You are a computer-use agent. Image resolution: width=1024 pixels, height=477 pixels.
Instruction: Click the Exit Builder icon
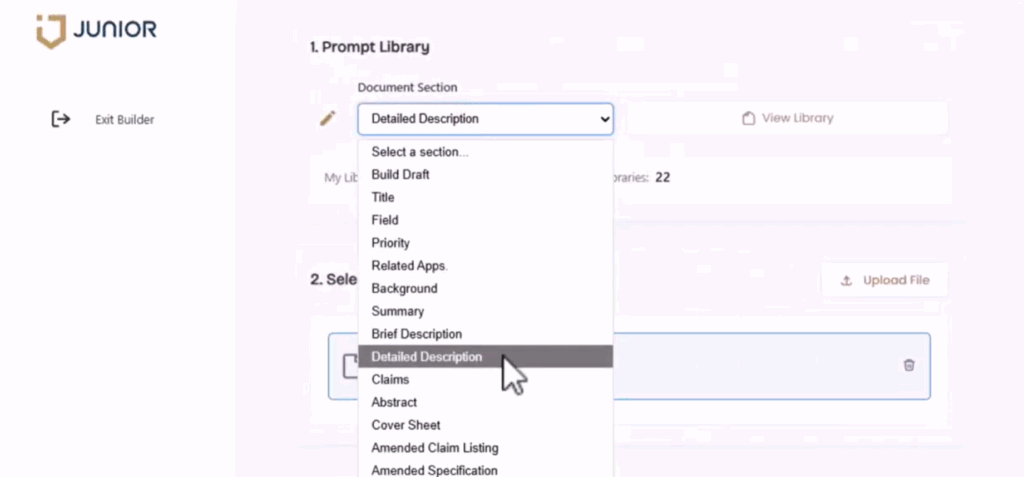click(x=61, y=120)
